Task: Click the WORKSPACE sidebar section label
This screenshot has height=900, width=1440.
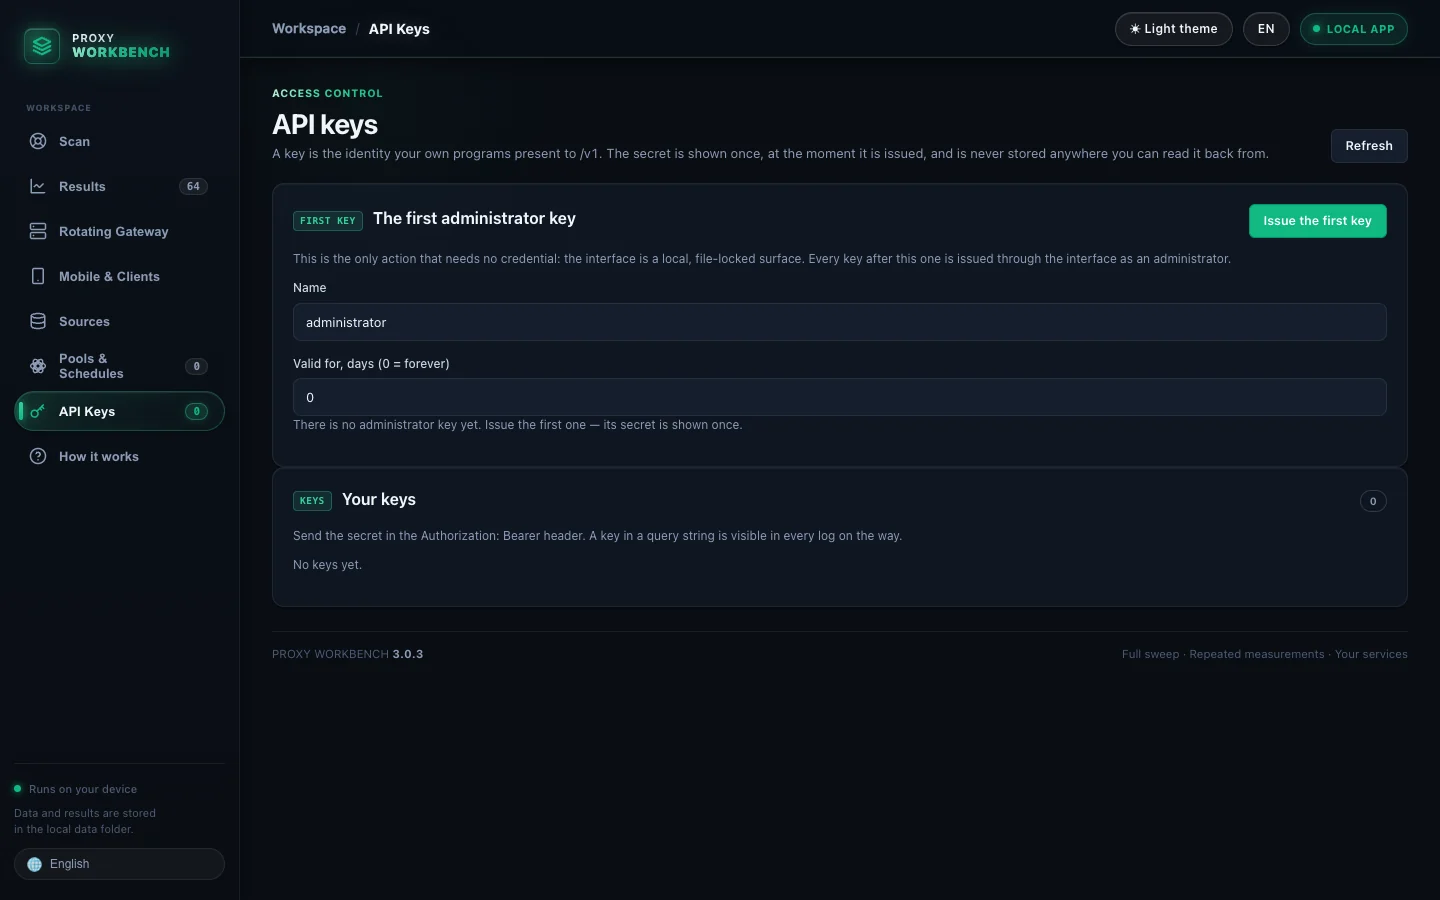Action: [58, 108]
